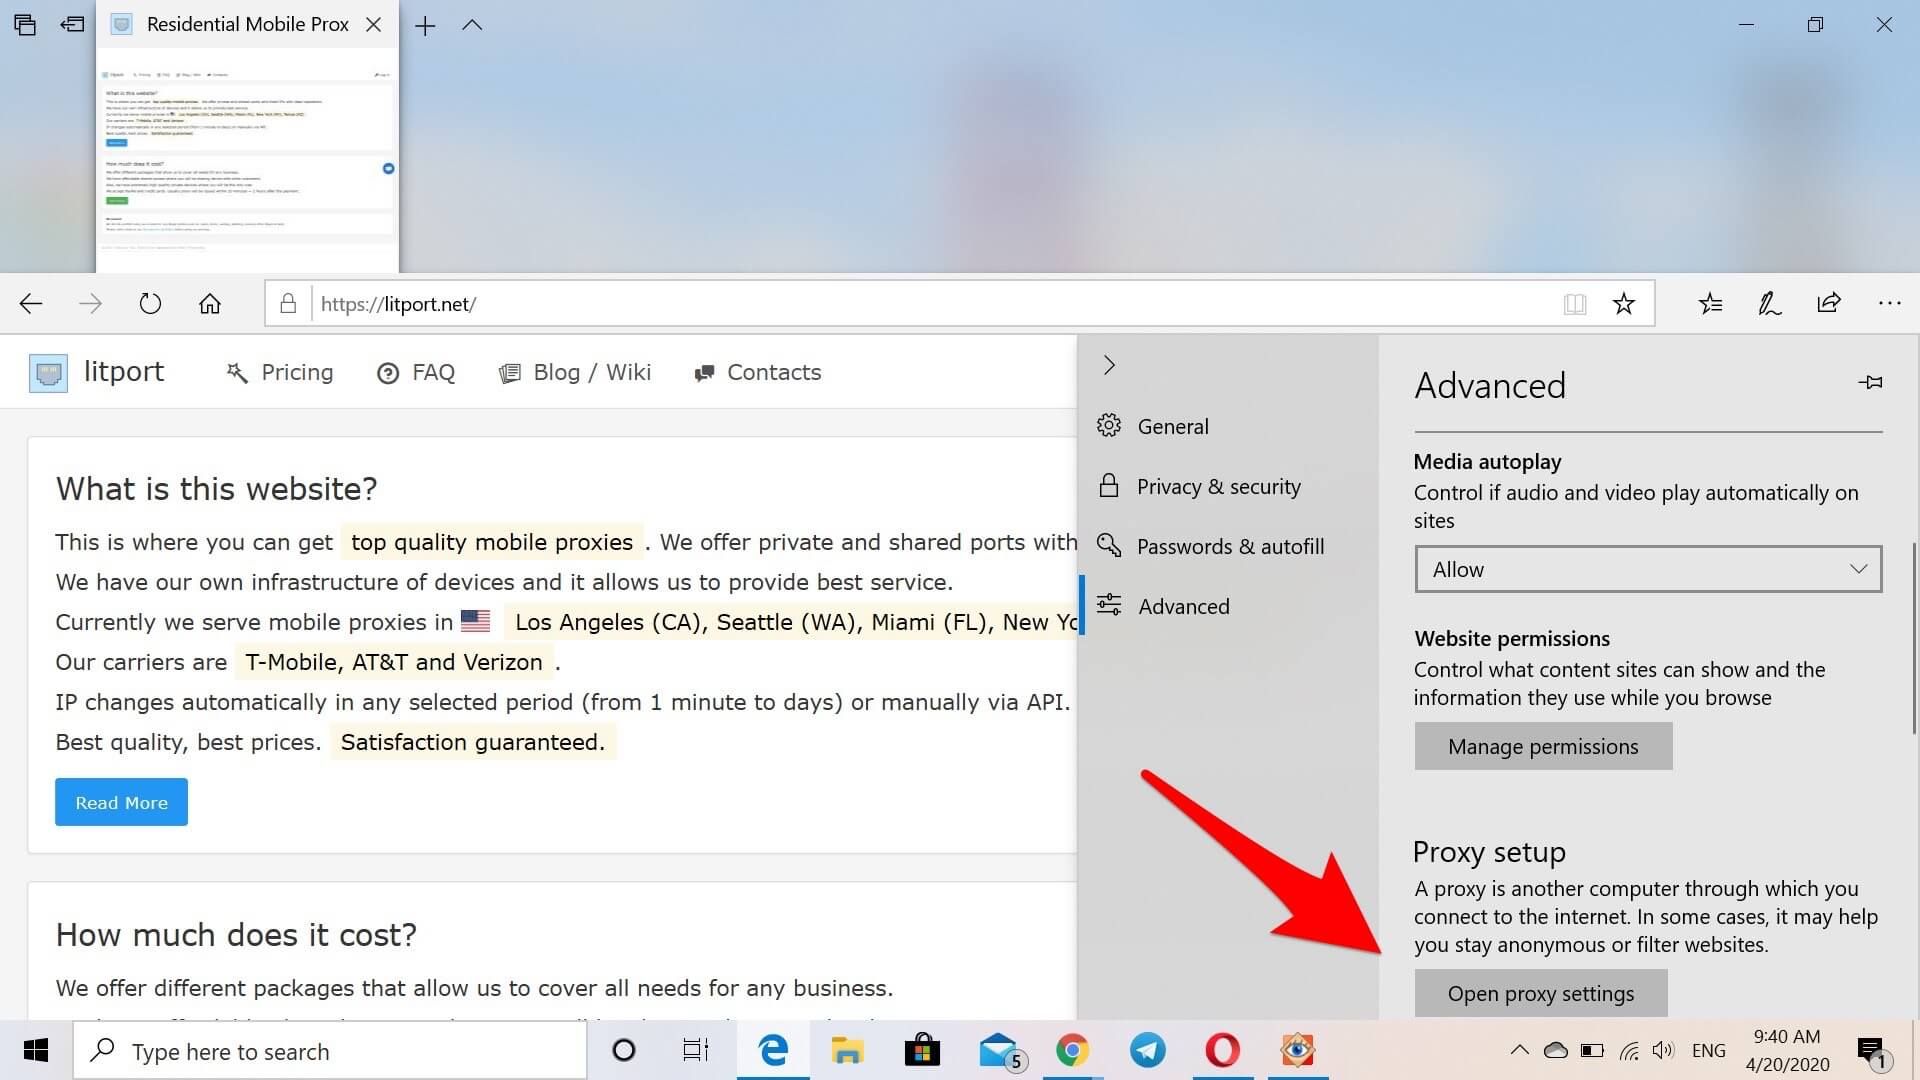The image size is (1920, 1080).
Task: Open Task View icon
Action: tap(696, 1050)
